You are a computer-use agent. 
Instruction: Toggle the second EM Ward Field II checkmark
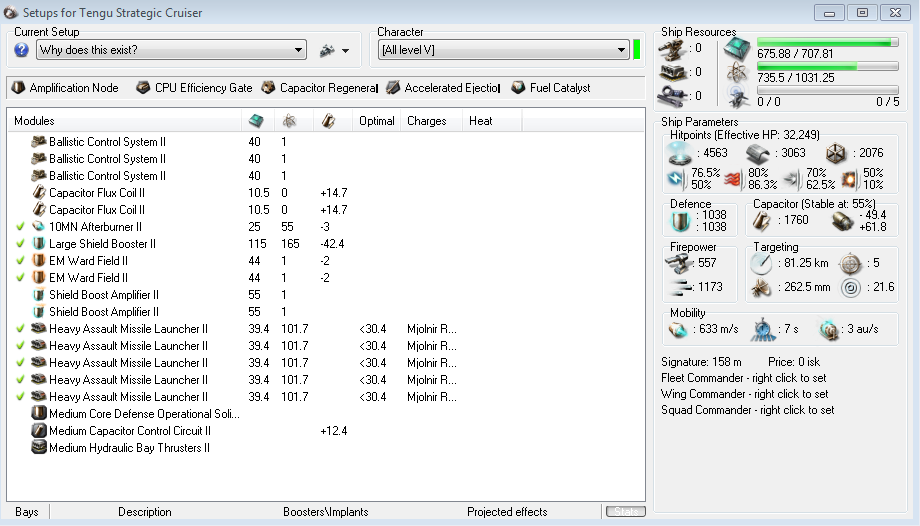(21, 278)
